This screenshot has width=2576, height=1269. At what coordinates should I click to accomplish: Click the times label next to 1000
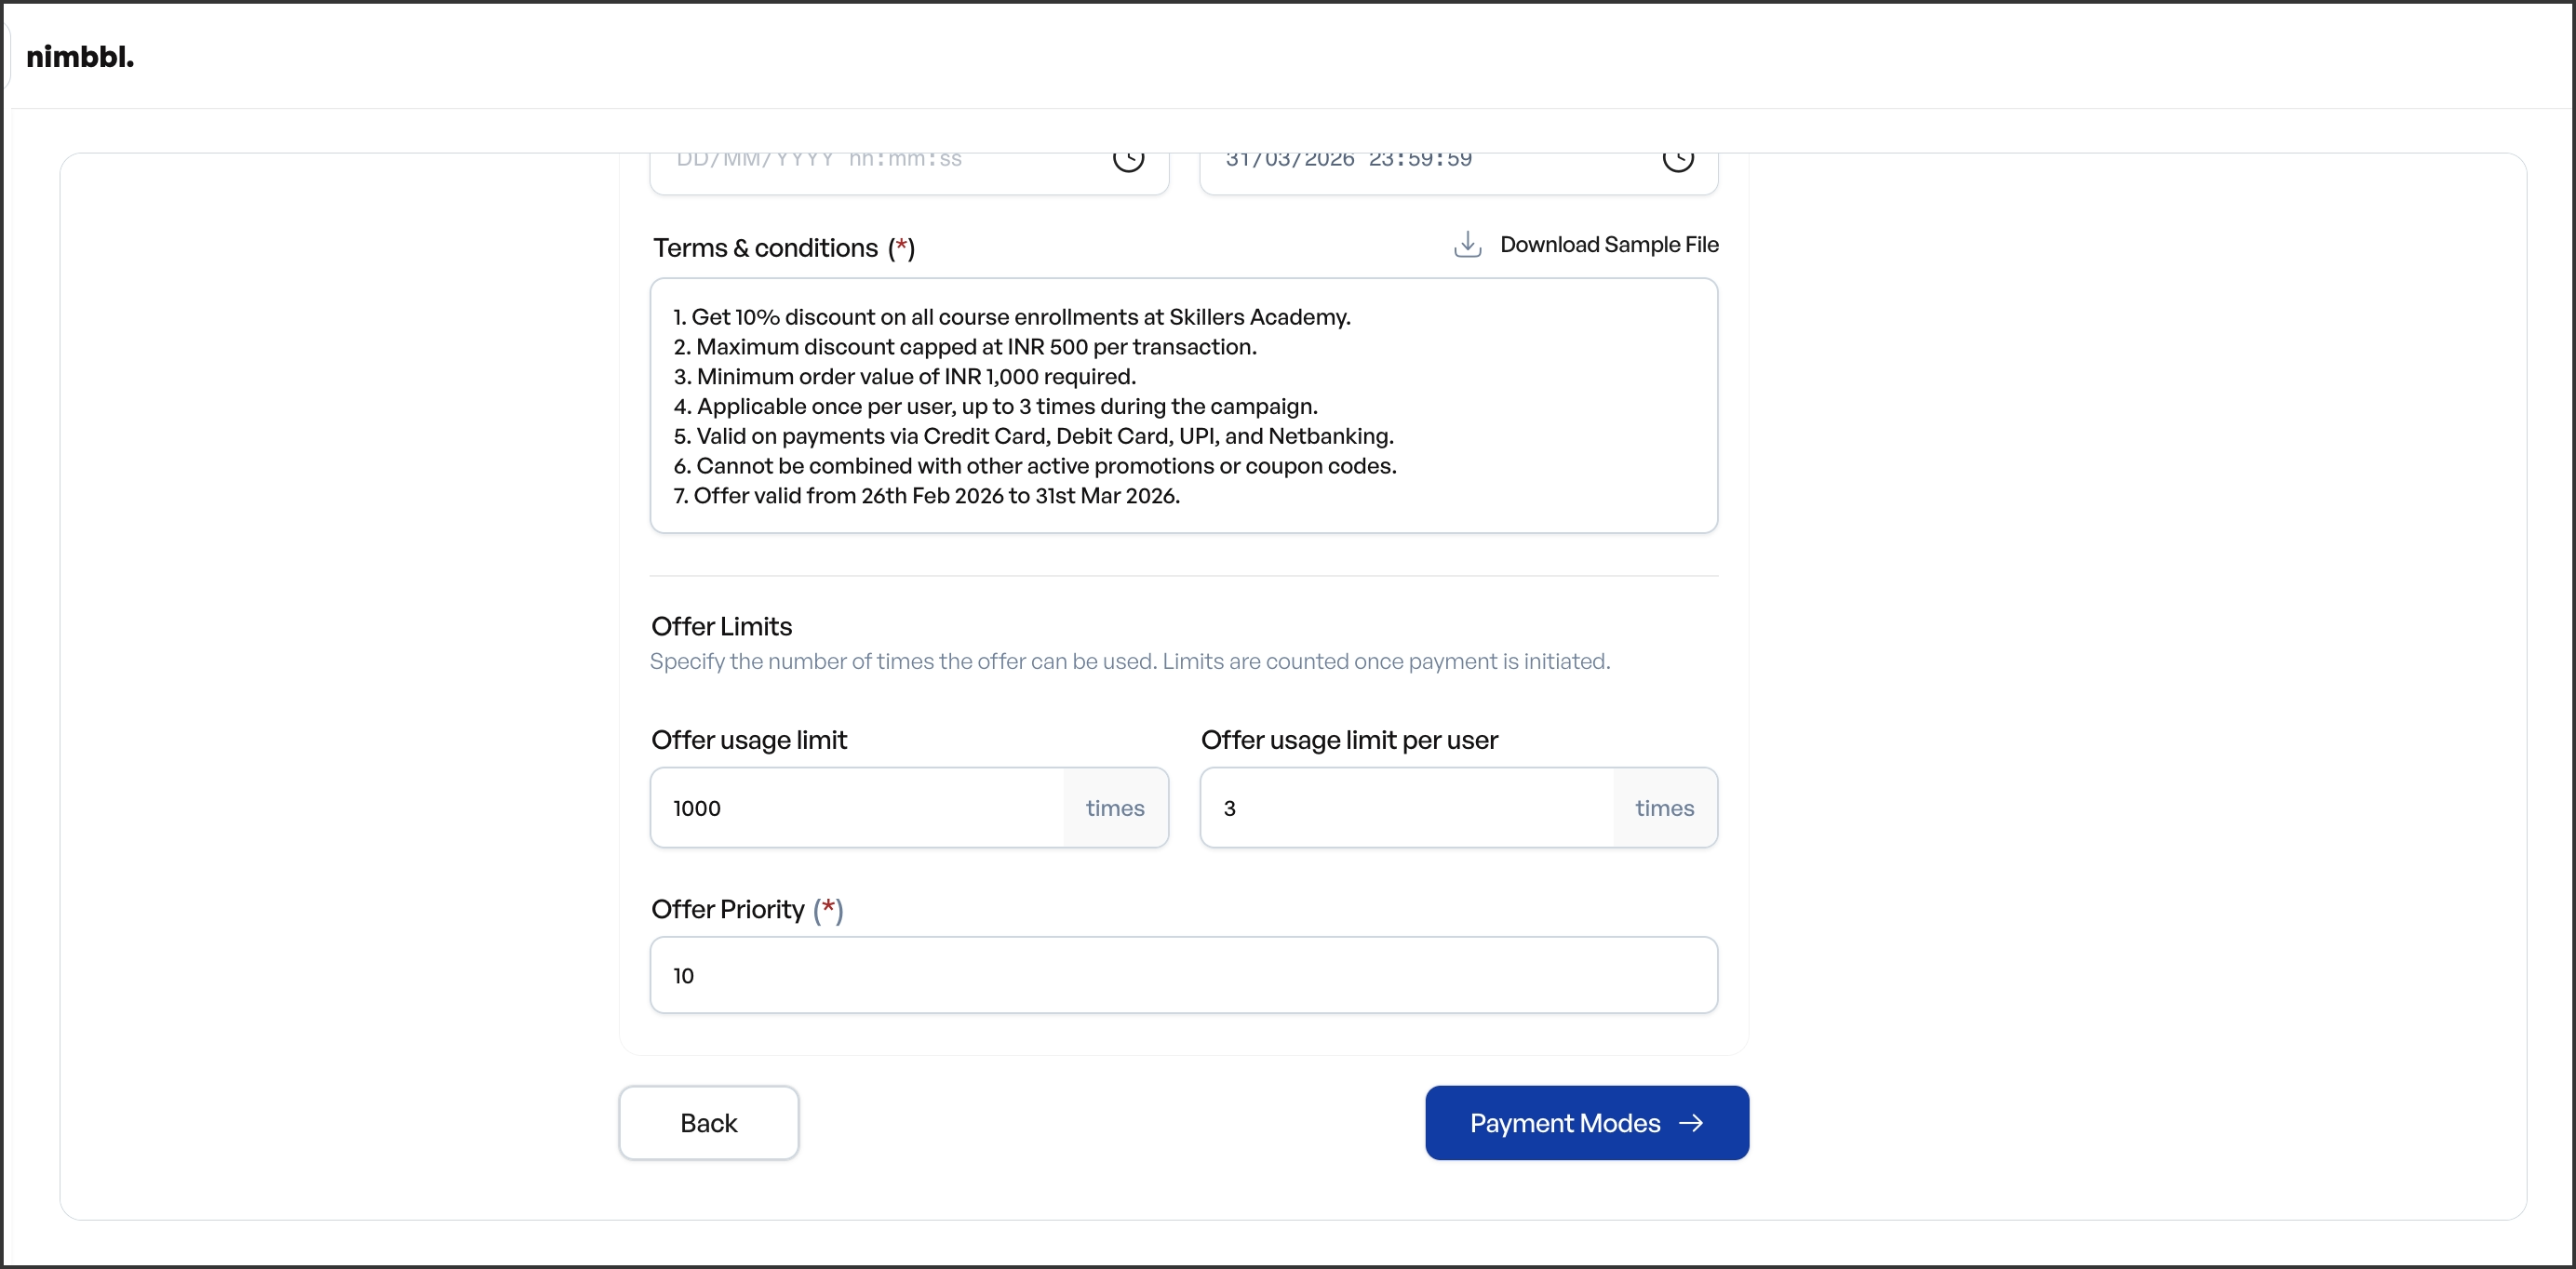tap(1115, 808)
